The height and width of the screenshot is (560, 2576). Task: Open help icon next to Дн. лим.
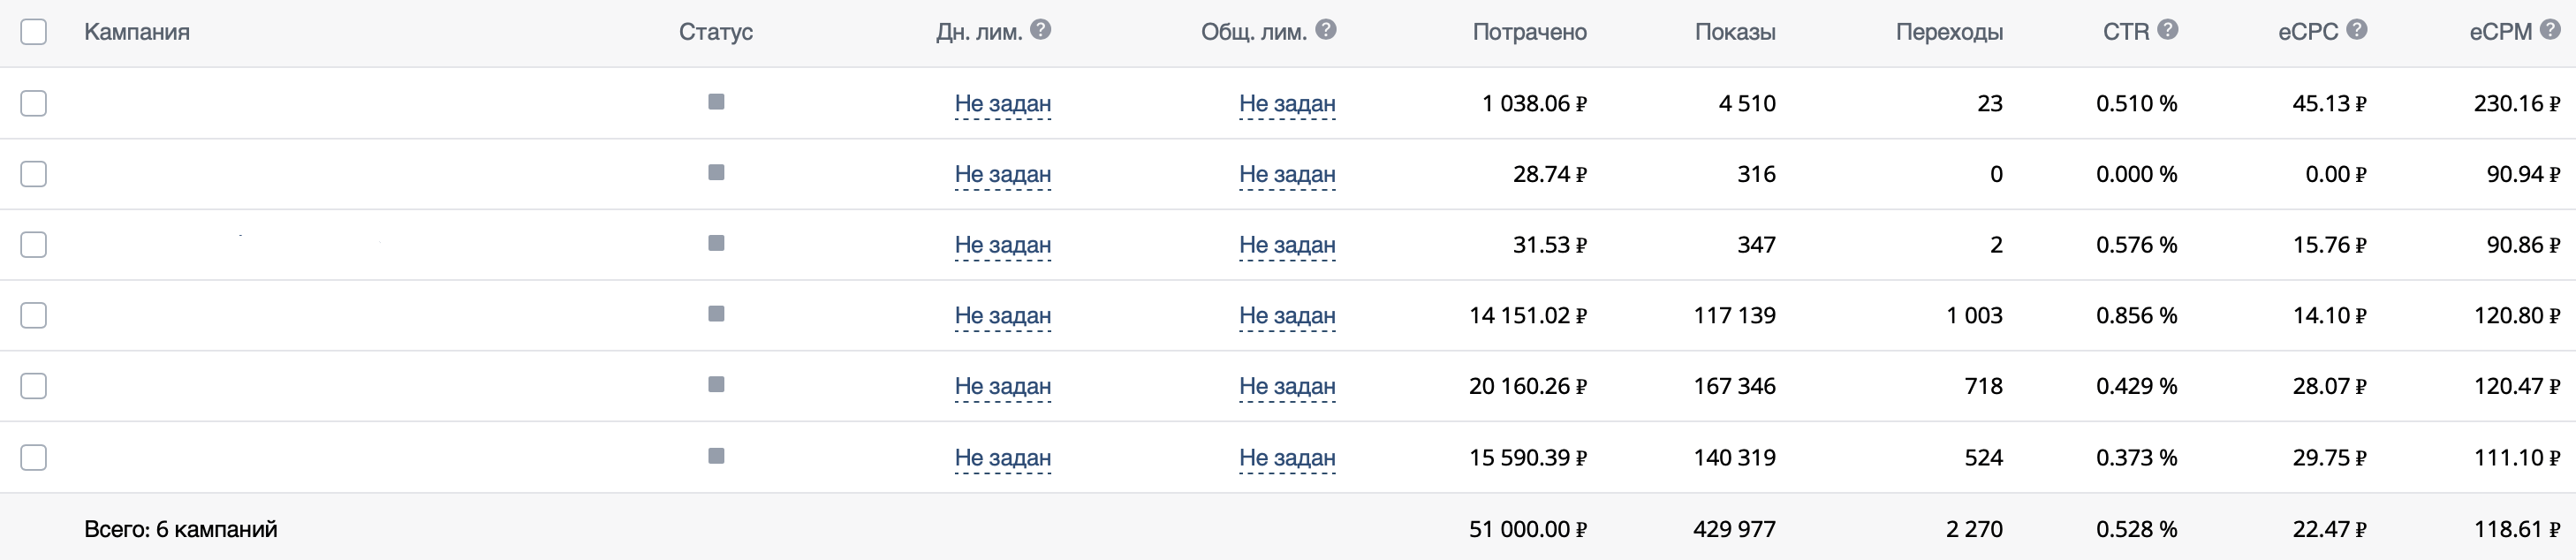click(1040, 30)
